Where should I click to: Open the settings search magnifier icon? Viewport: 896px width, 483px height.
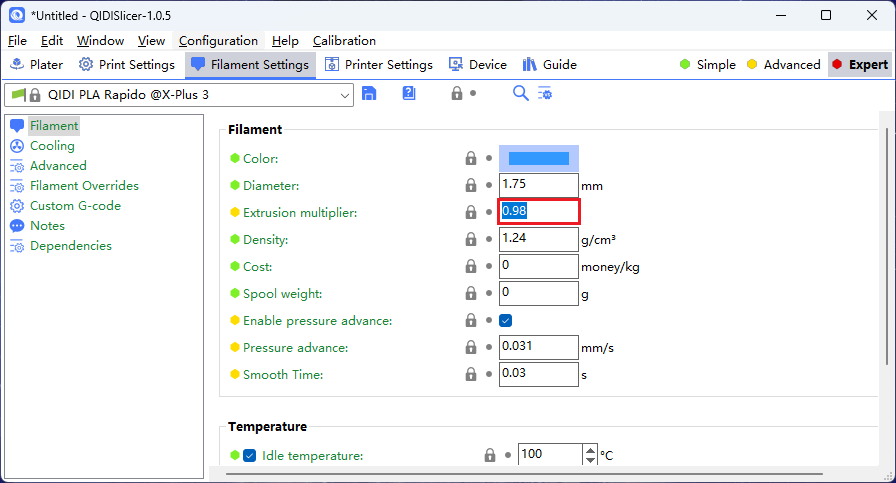pos(520,93)
